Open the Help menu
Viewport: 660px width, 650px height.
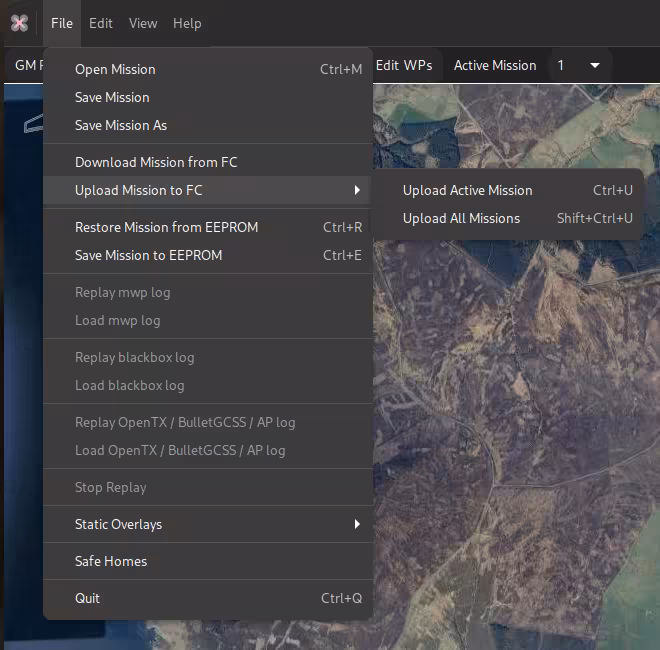pyautogui.click(x=187, y=23)
